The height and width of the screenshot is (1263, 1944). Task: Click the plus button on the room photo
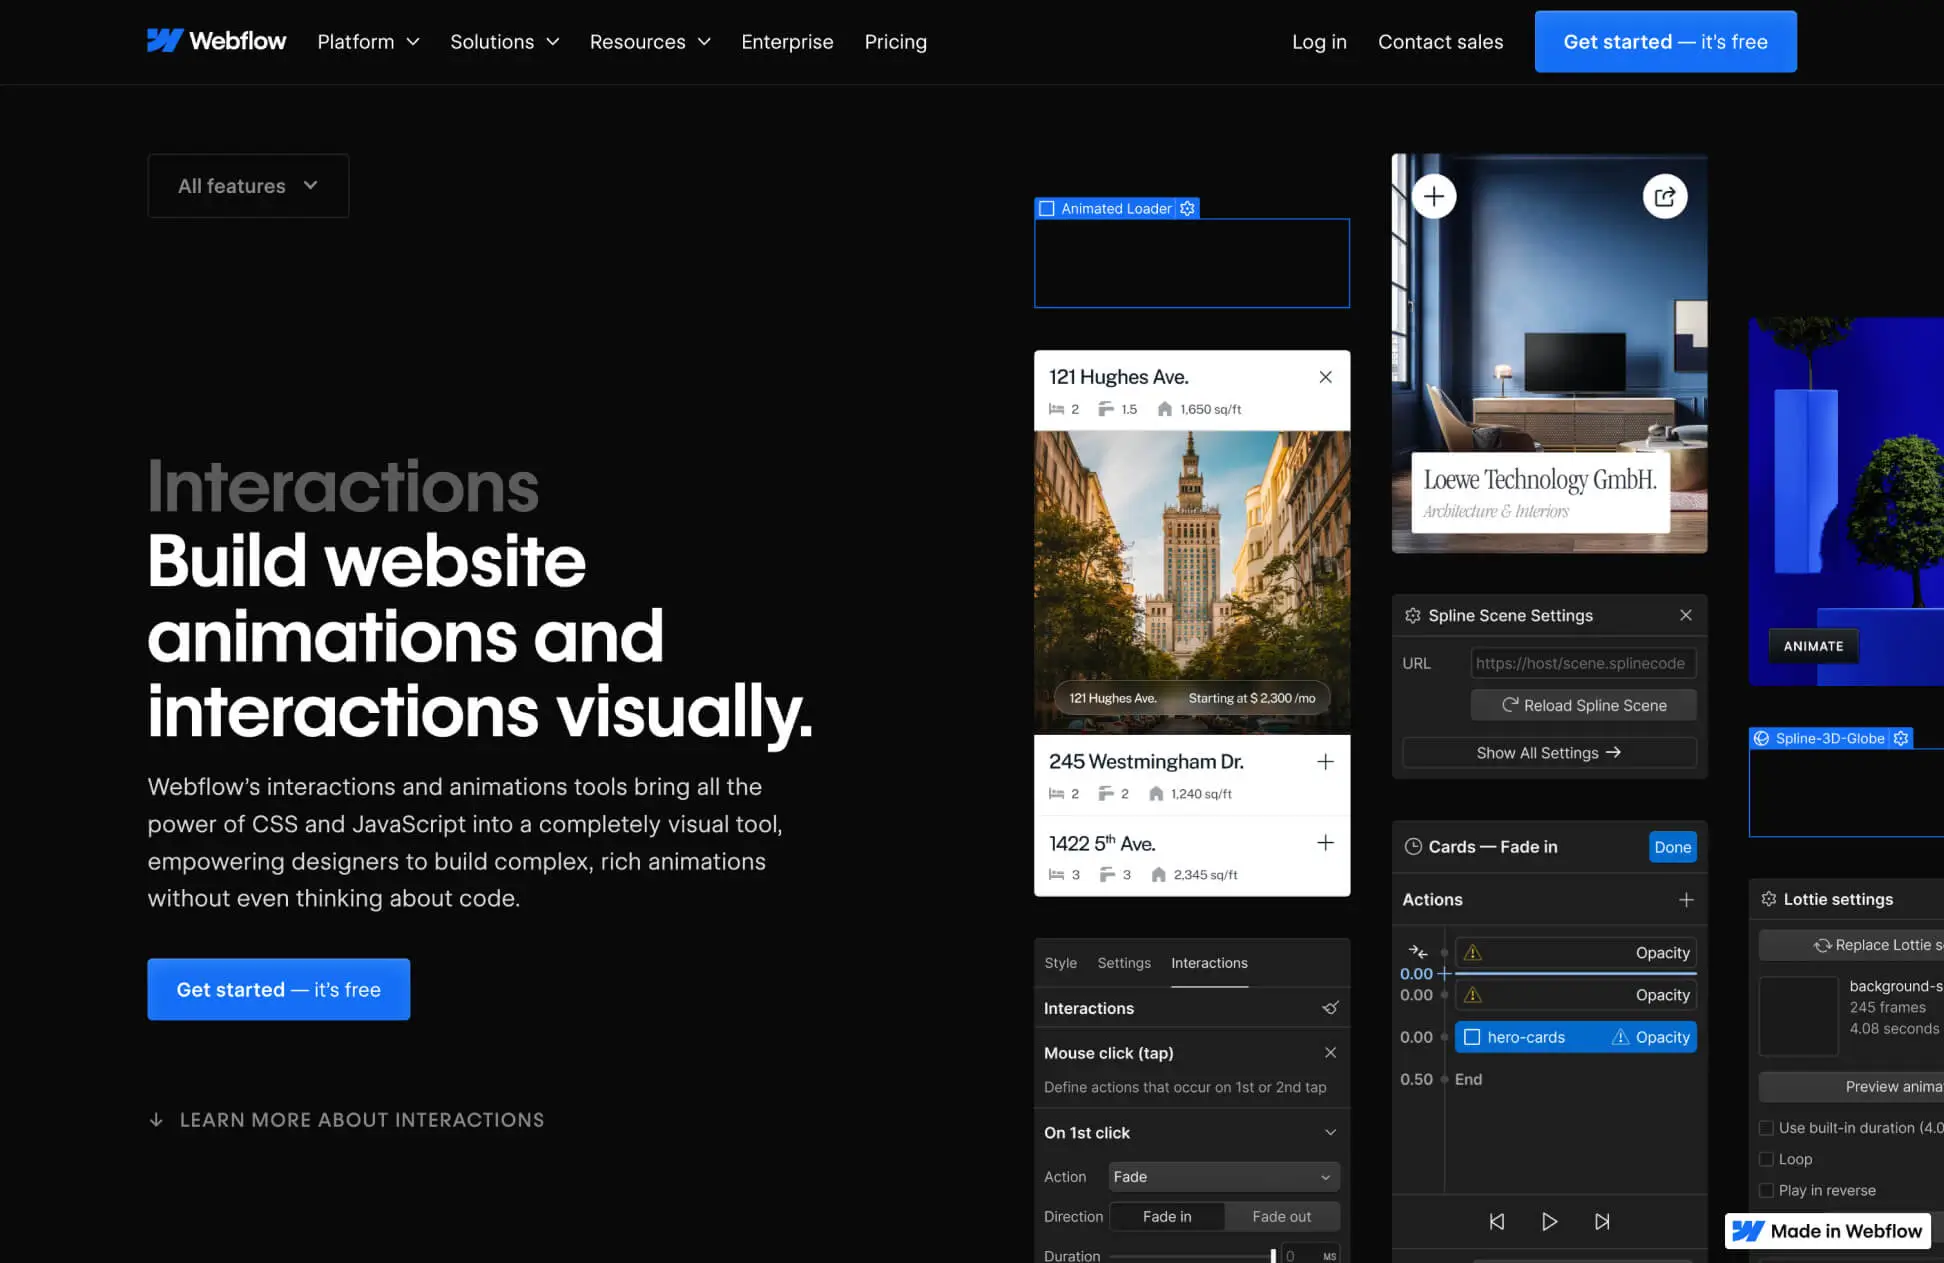[1433, 196]
